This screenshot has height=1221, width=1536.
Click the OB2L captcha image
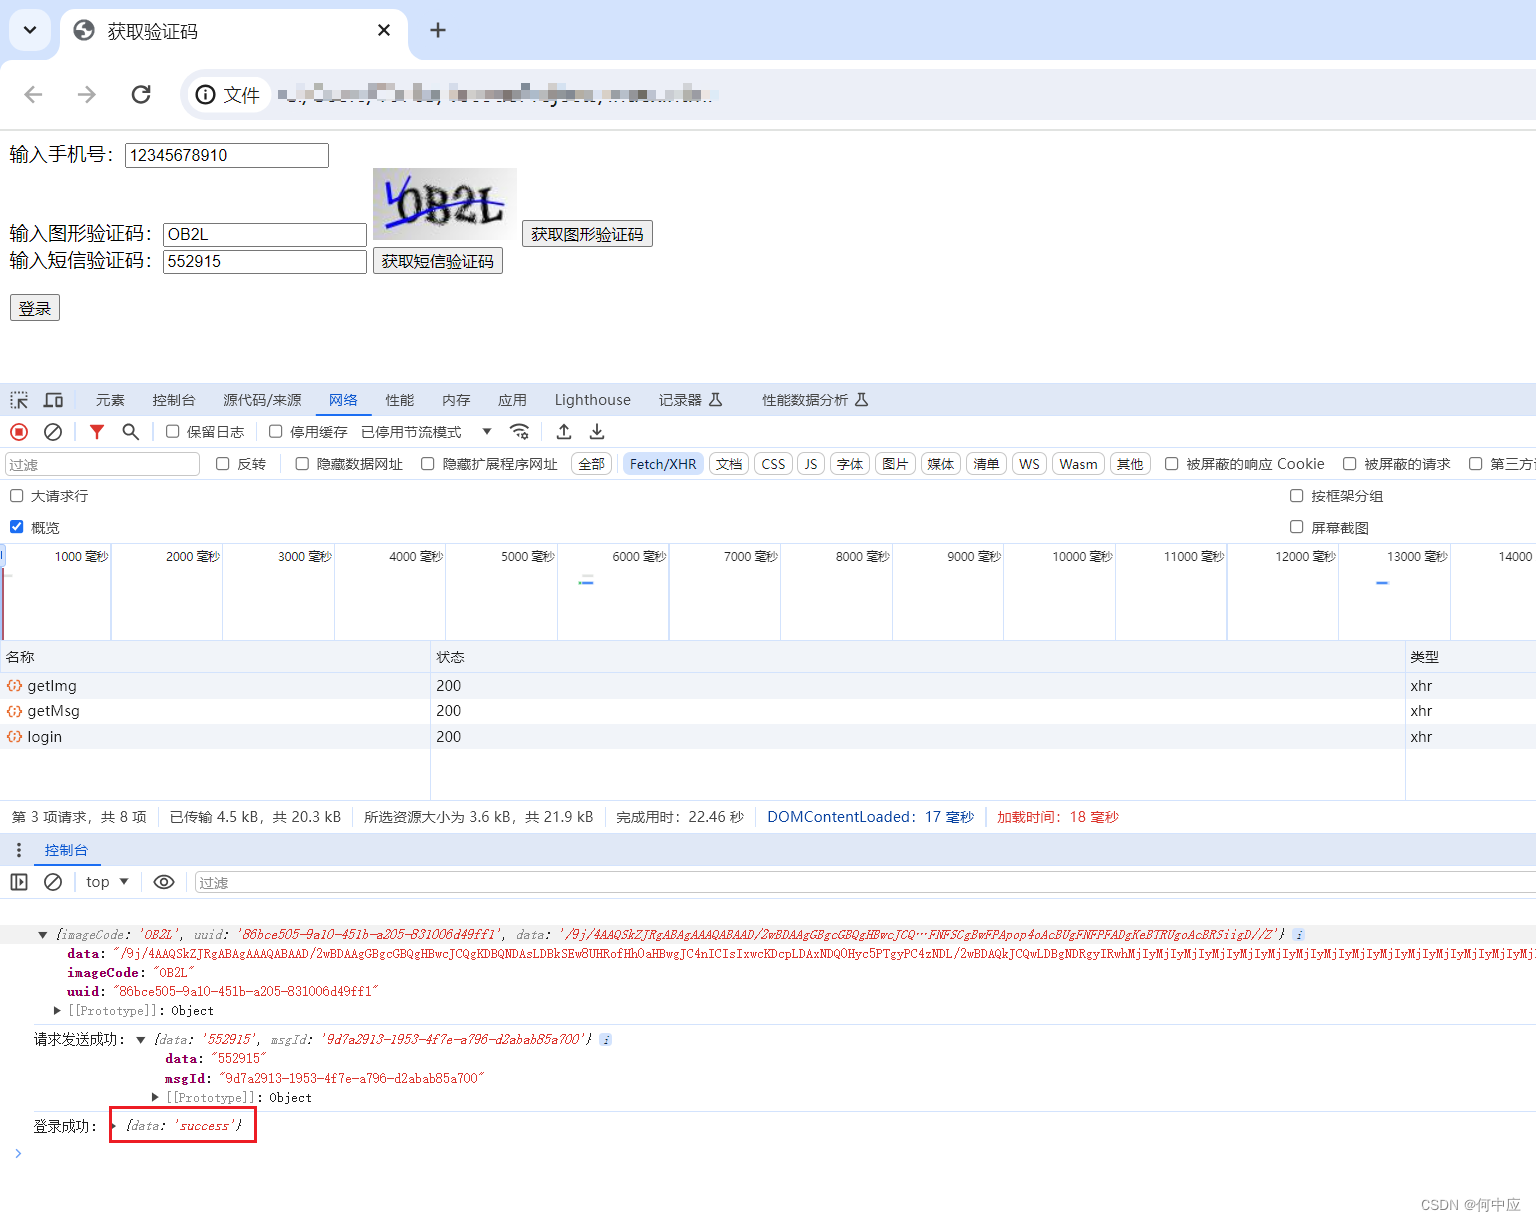tap(445, 205)
